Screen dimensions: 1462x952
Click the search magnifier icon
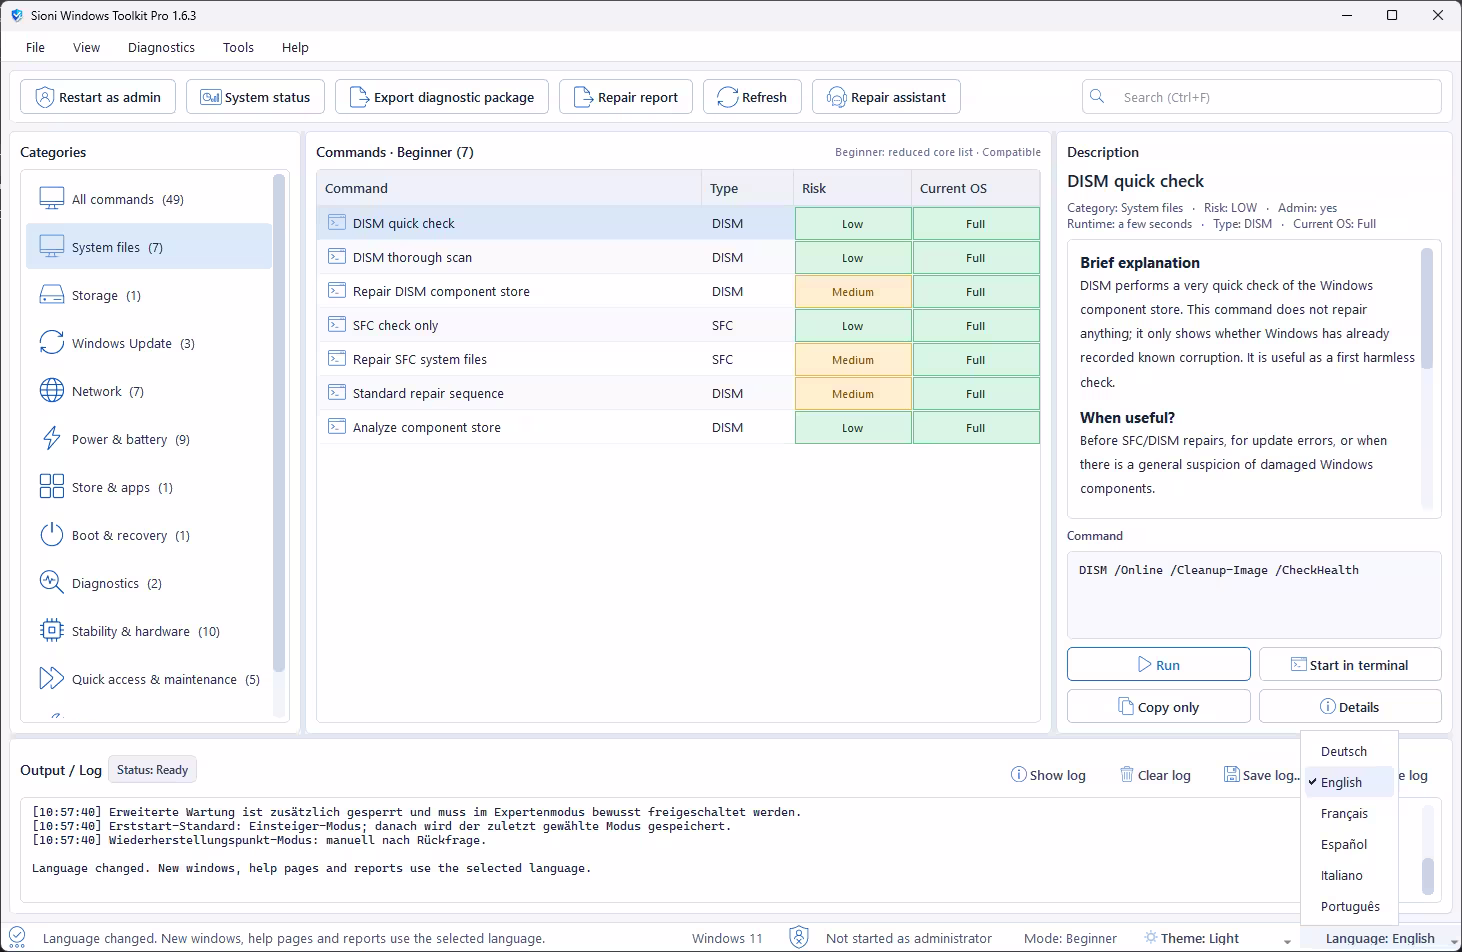pyautogui.click(x=1097, y=97)
